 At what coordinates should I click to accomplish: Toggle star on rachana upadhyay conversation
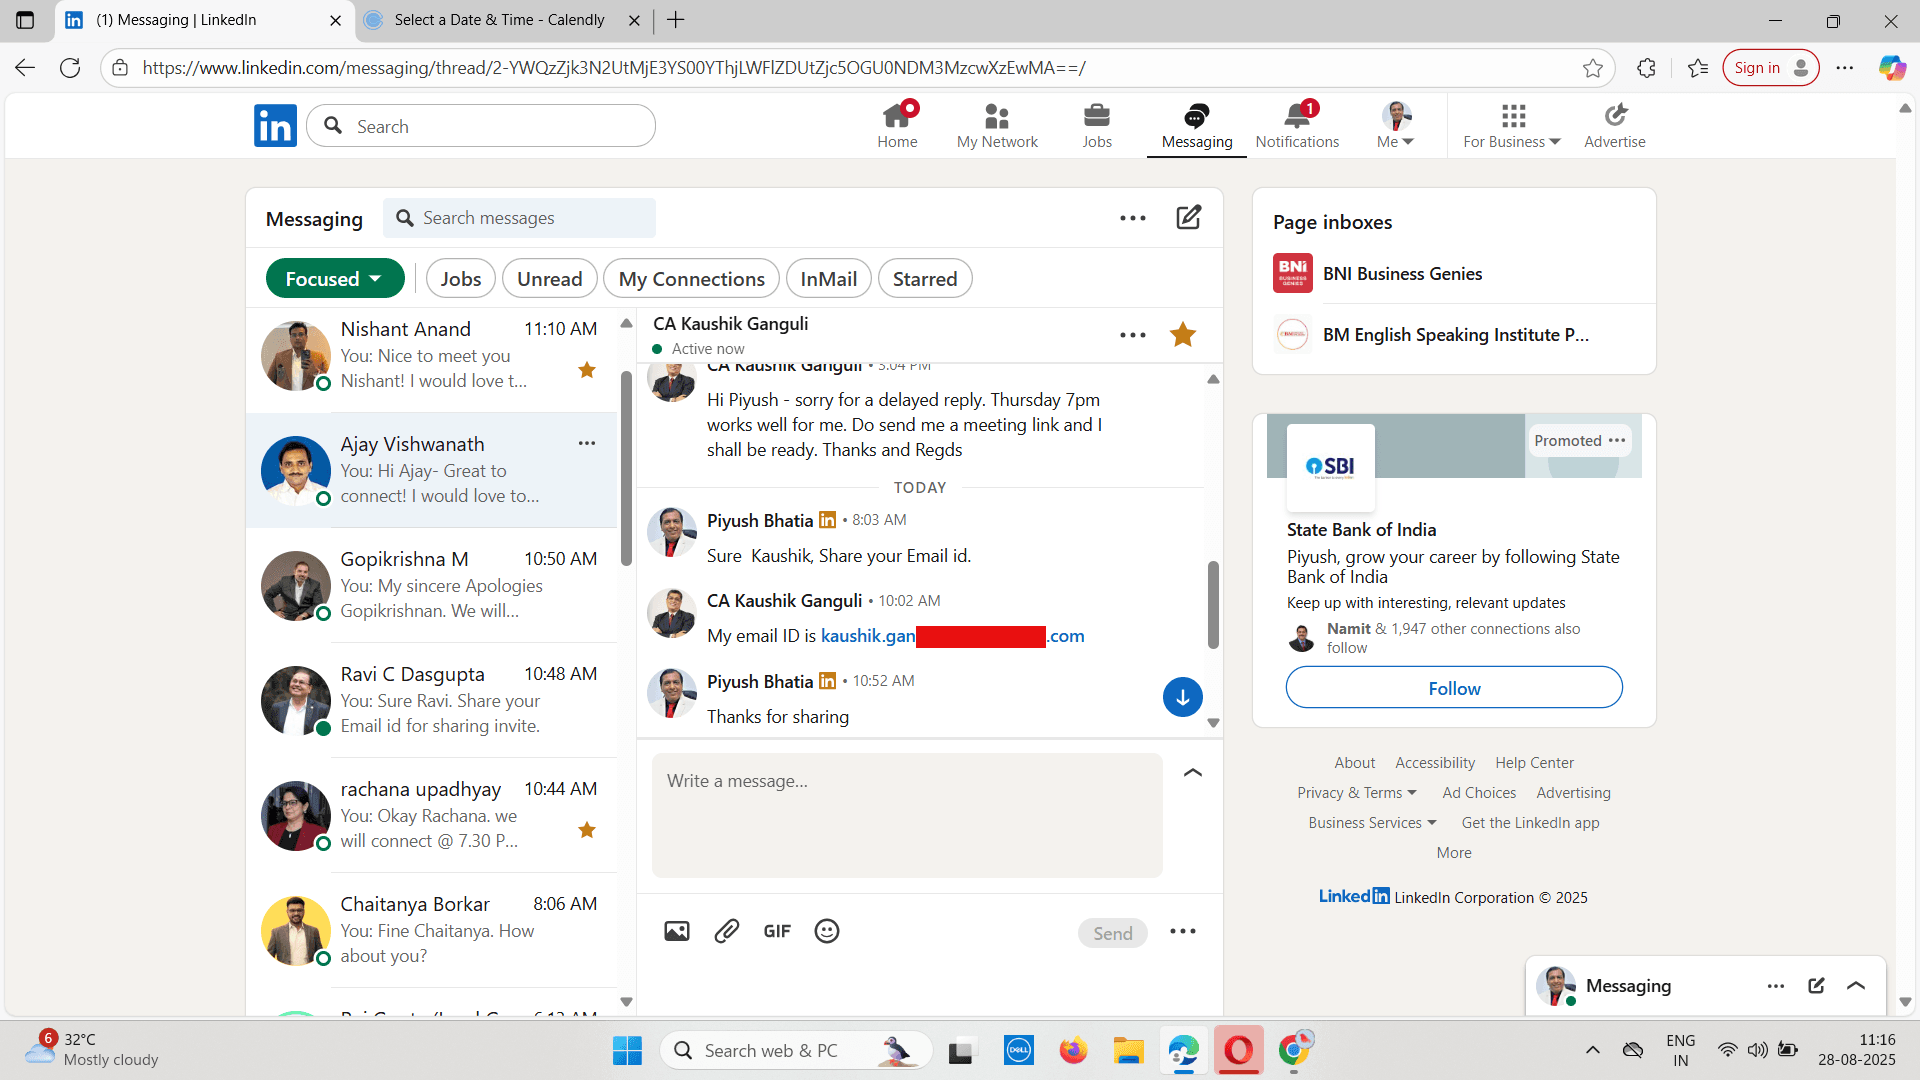pyautogui.click(x=587, y=830)
